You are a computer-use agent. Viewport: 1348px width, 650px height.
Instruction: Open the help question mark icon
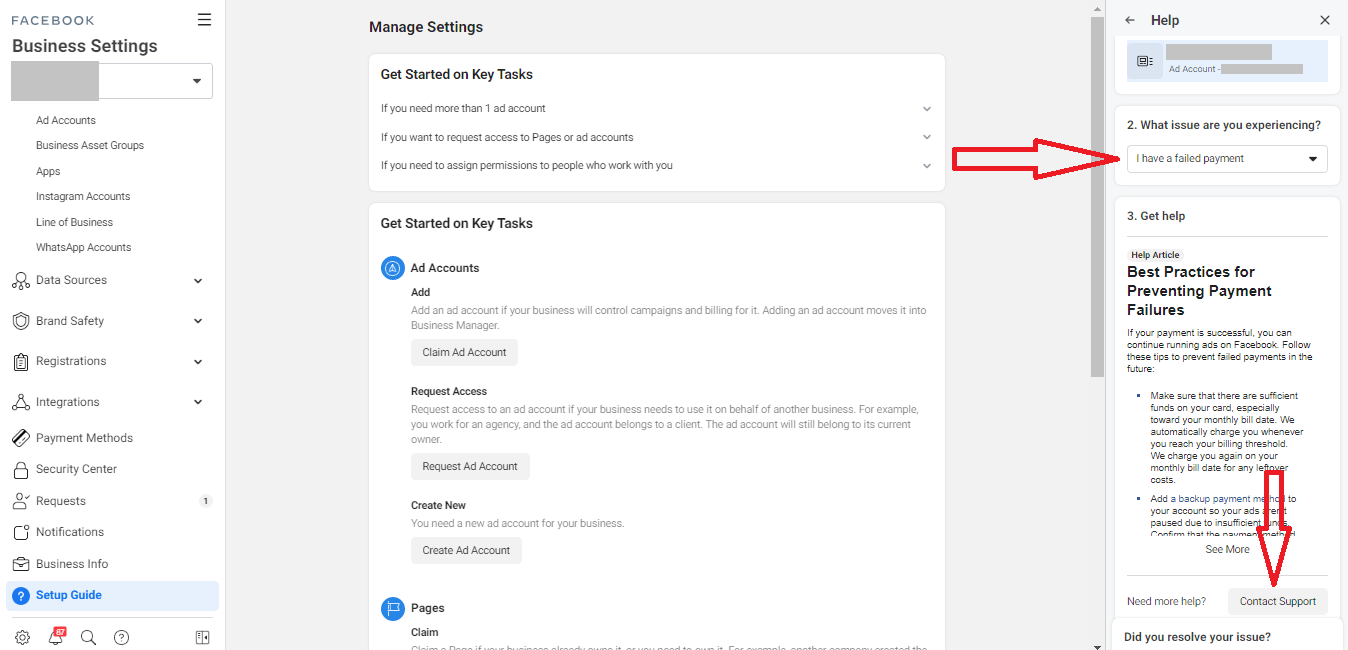[x=121, y=637]
